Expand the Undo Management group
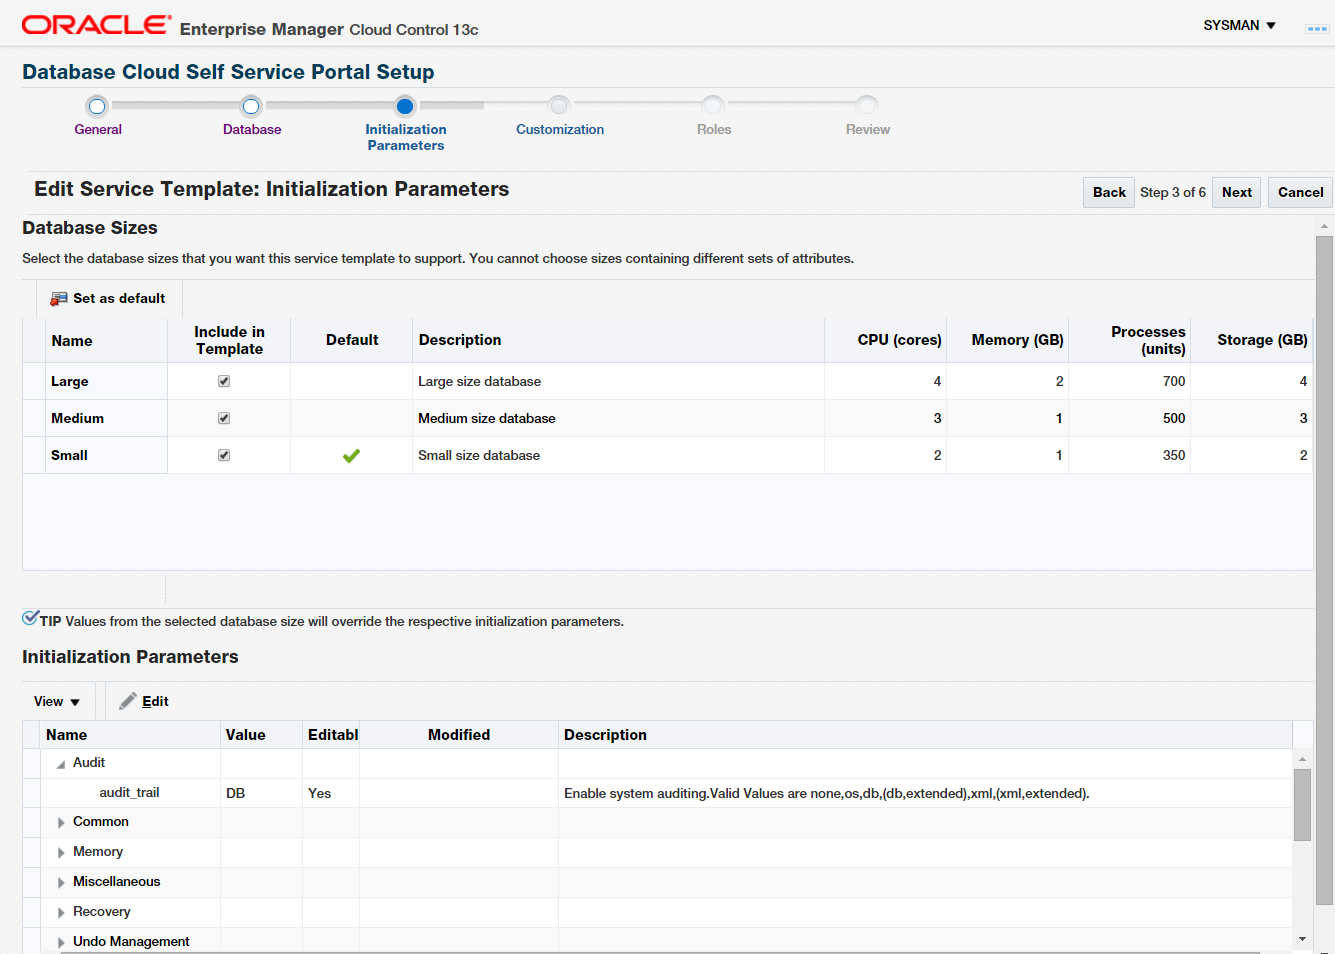Screen dimensions: 1335x954 pos(61,942)
